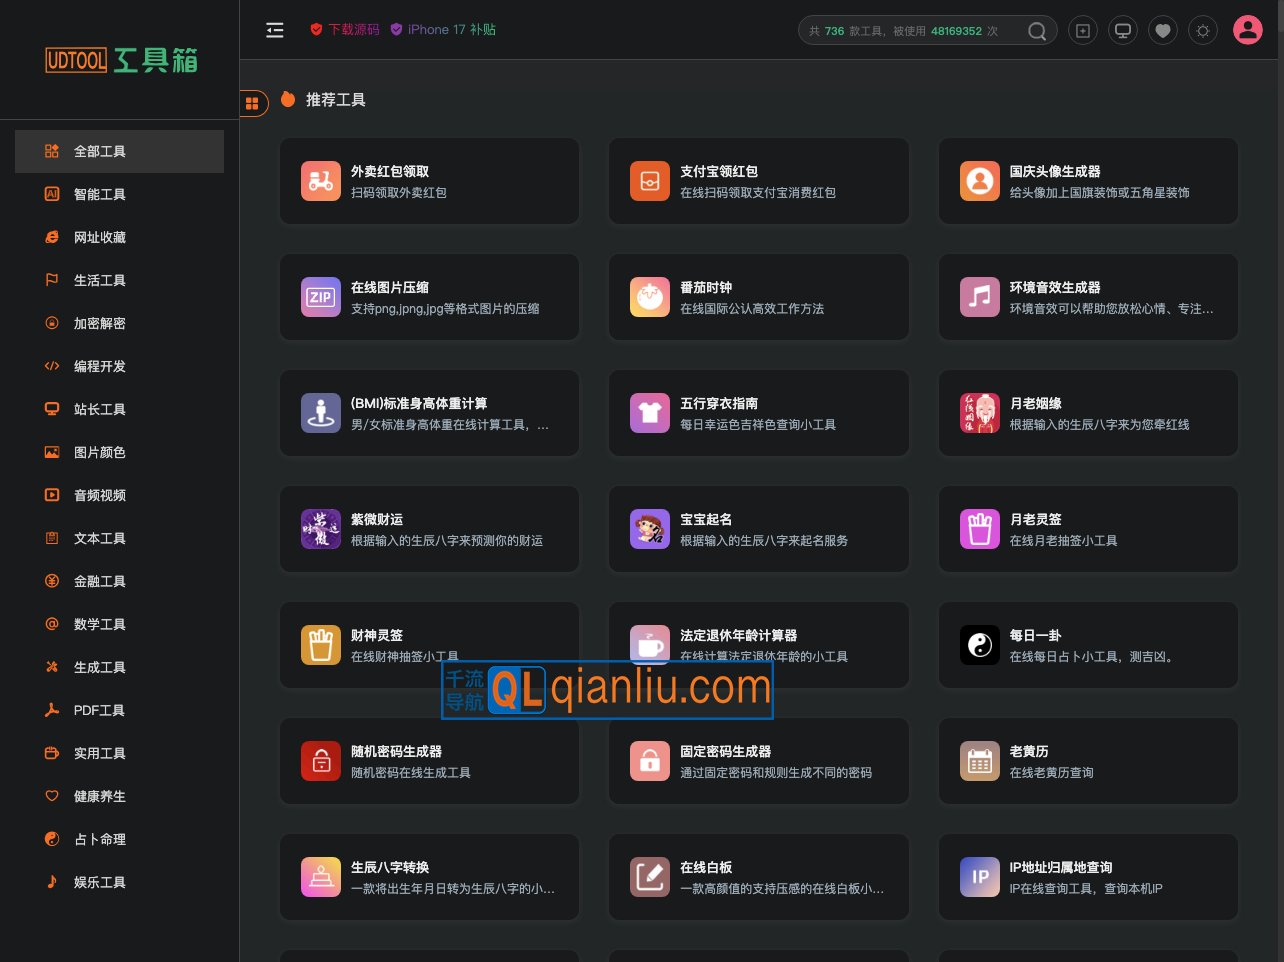Open the 老黄历 calendar icon

[979, 761]
